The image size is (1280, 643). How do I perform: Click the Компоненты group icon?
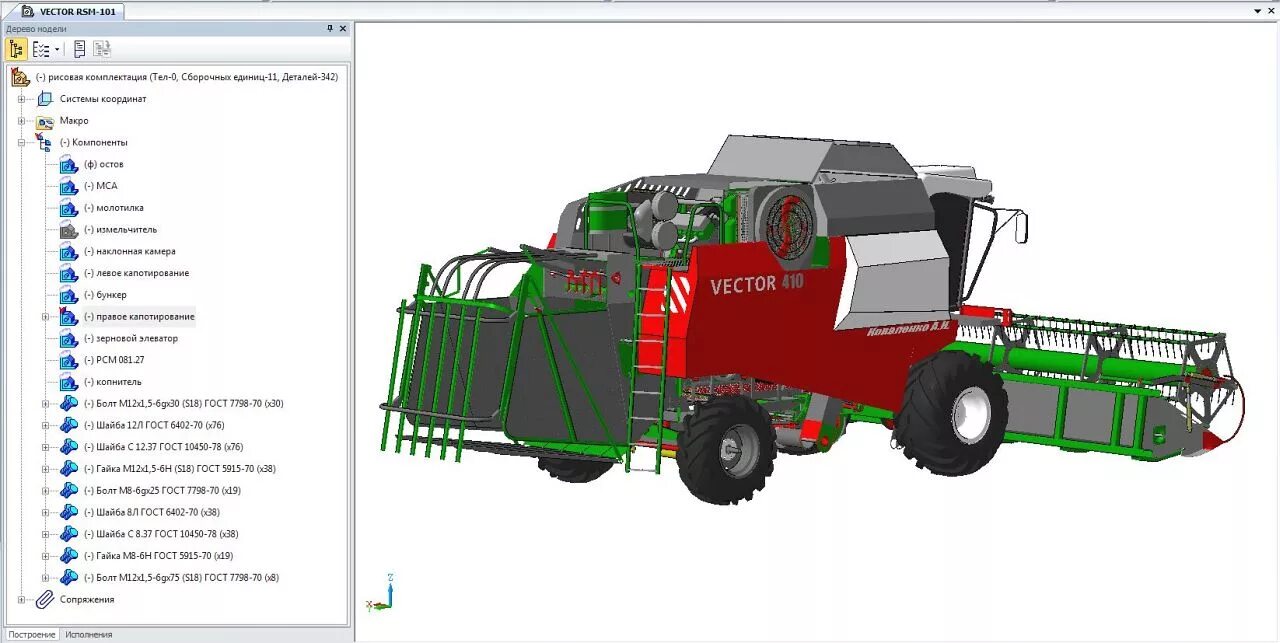45,143
